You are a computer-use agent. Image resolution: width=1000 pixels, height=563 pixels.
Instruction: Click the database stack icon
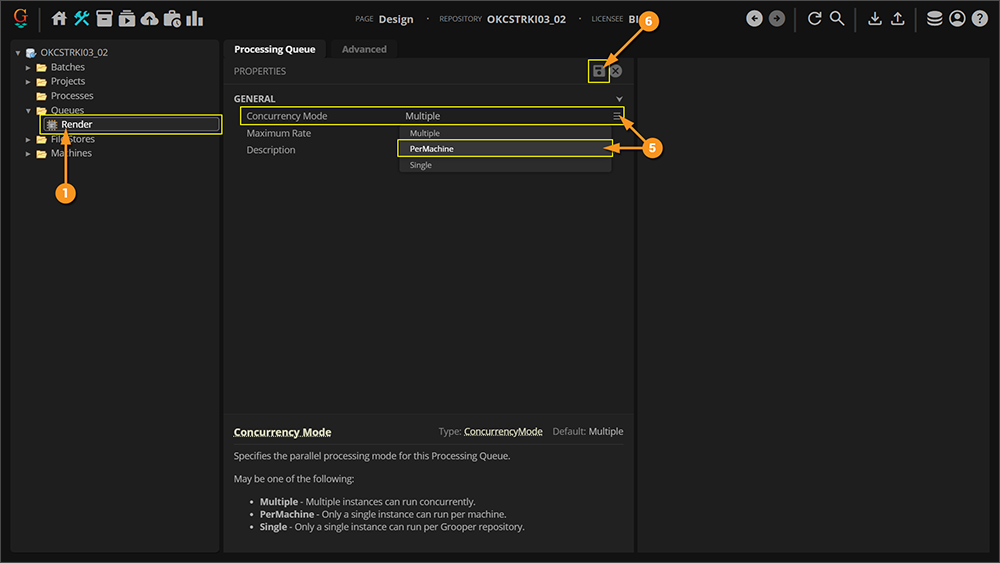[x=934, y=18]
